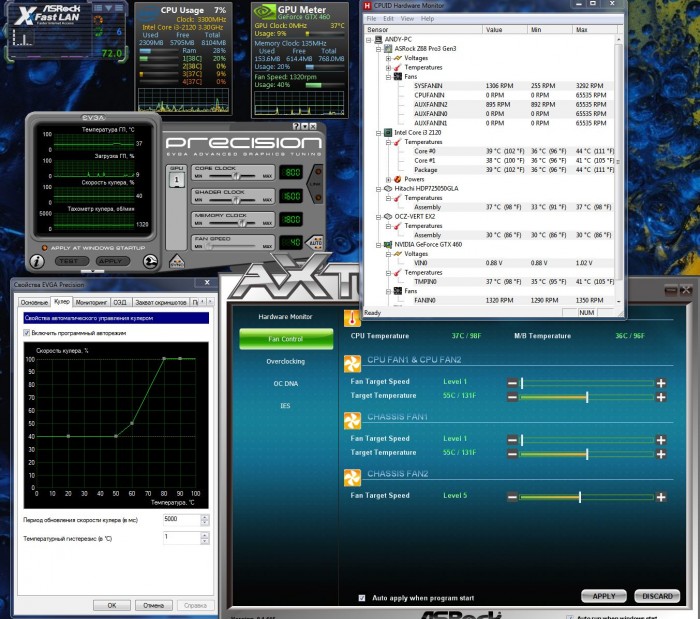Open the File menu in HWMonitor
The width and height of the screenshot is (700, 619).
[x=371, y=19]
